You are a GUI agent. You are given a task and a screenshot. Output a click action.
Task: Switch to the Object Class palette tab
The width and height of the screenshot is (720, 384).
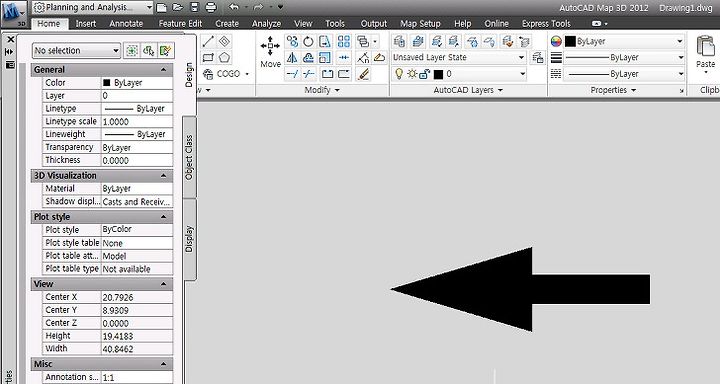click(x=189, y=157)
